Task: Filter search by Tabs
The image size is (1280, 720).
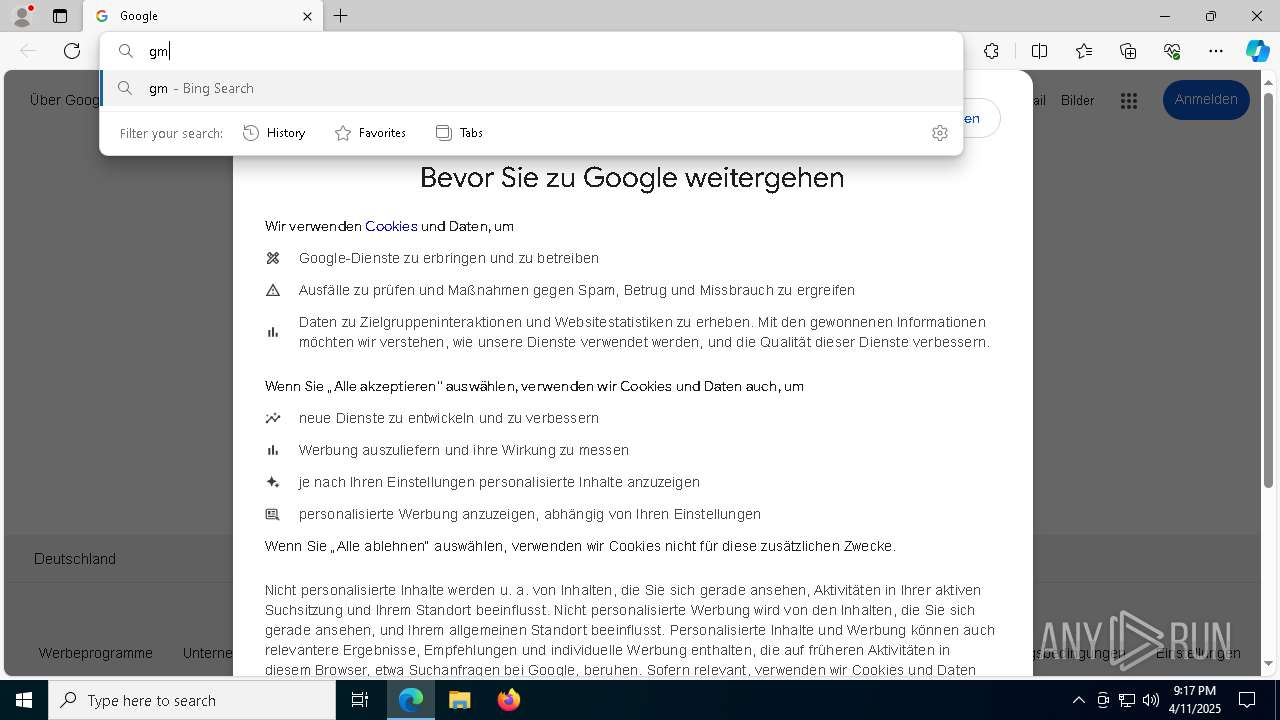Action: click(x=459, y=133)
